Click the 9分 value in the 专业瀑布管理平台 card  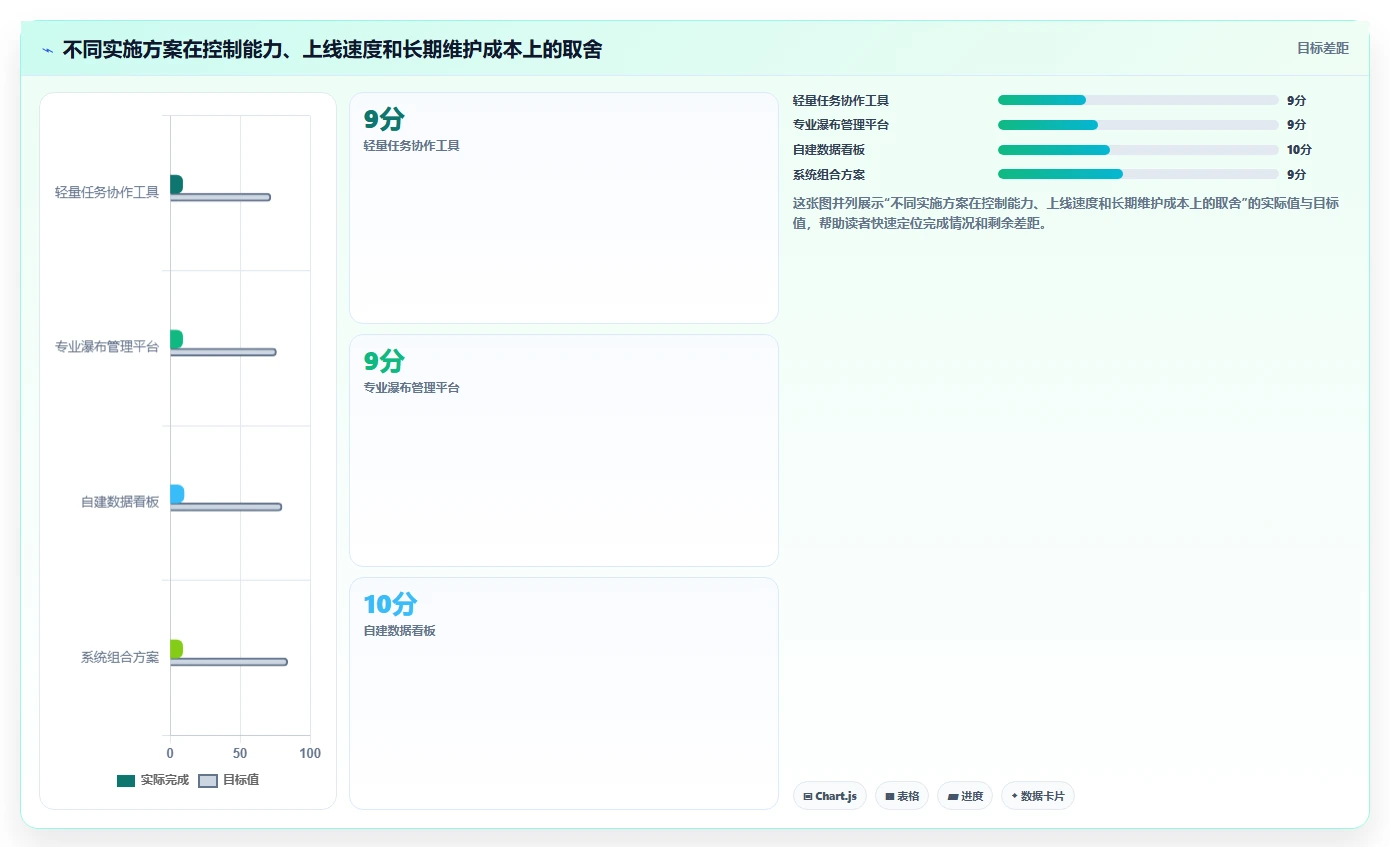(384, 361)
